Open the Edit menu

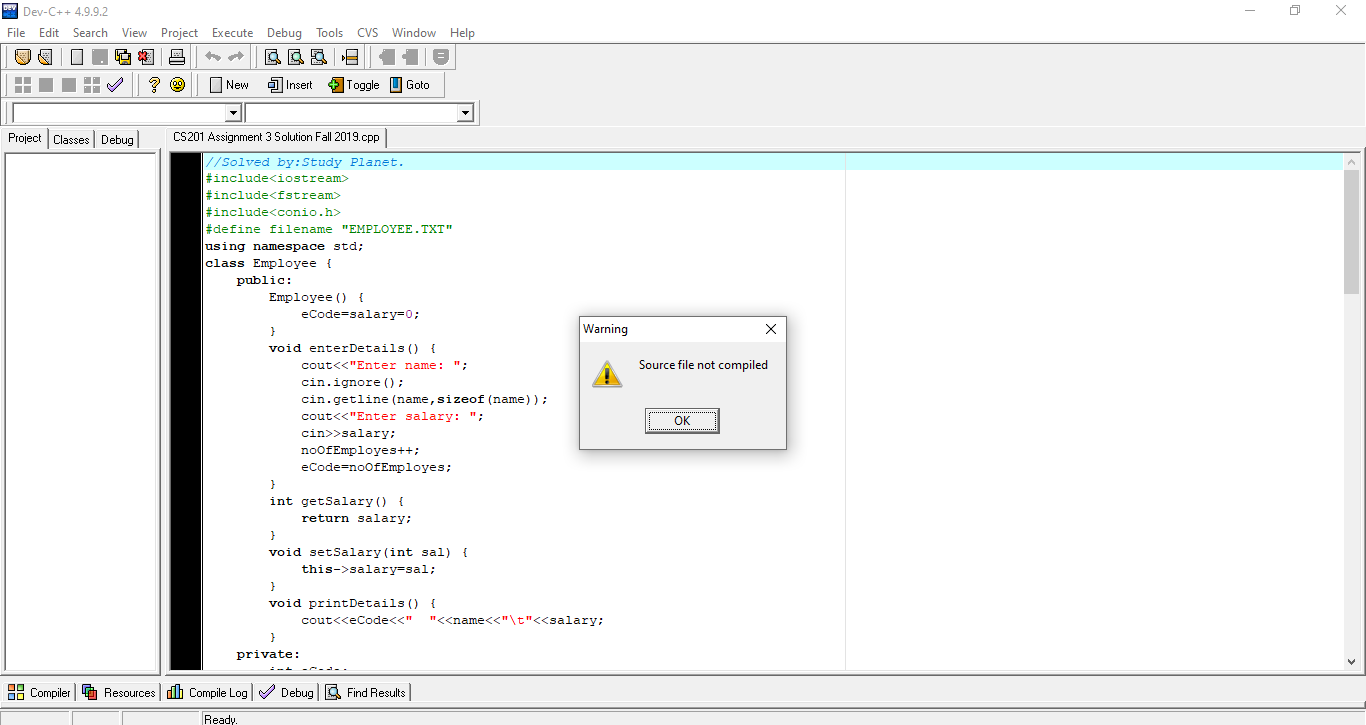[49, 33]
